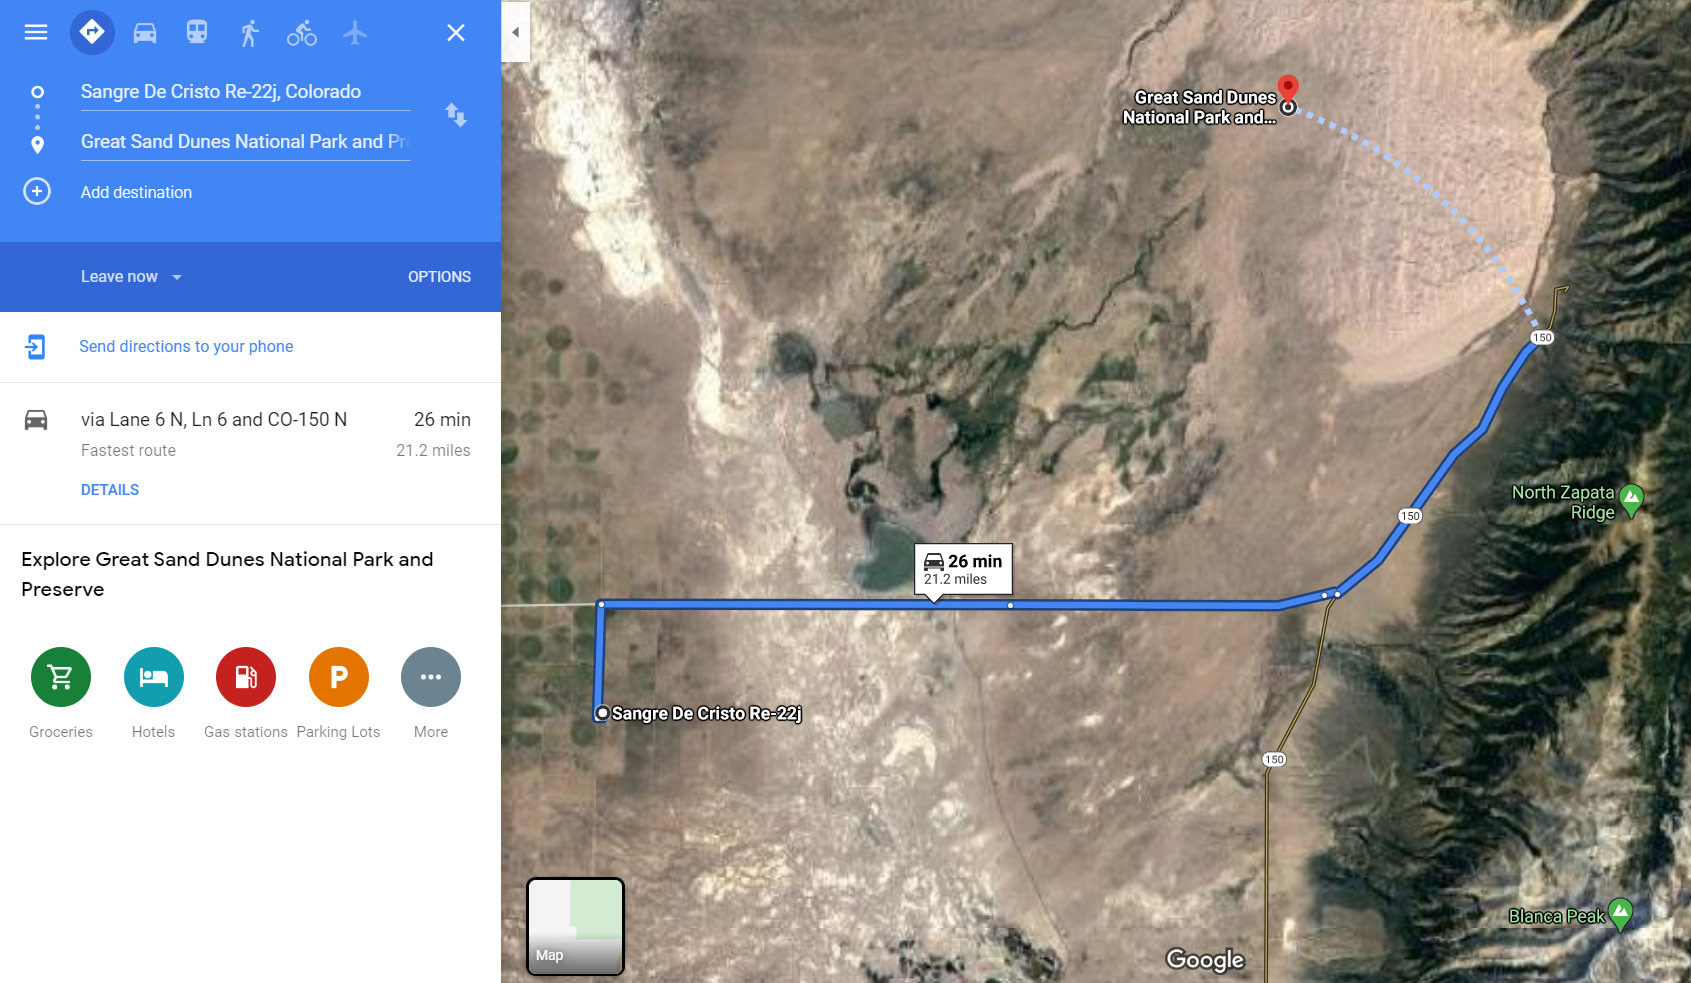The width and height of the screenshot is (1691, 983).
Task: Click the Groceries category icon
Action: pyautogui.click(x=61, y=677)
